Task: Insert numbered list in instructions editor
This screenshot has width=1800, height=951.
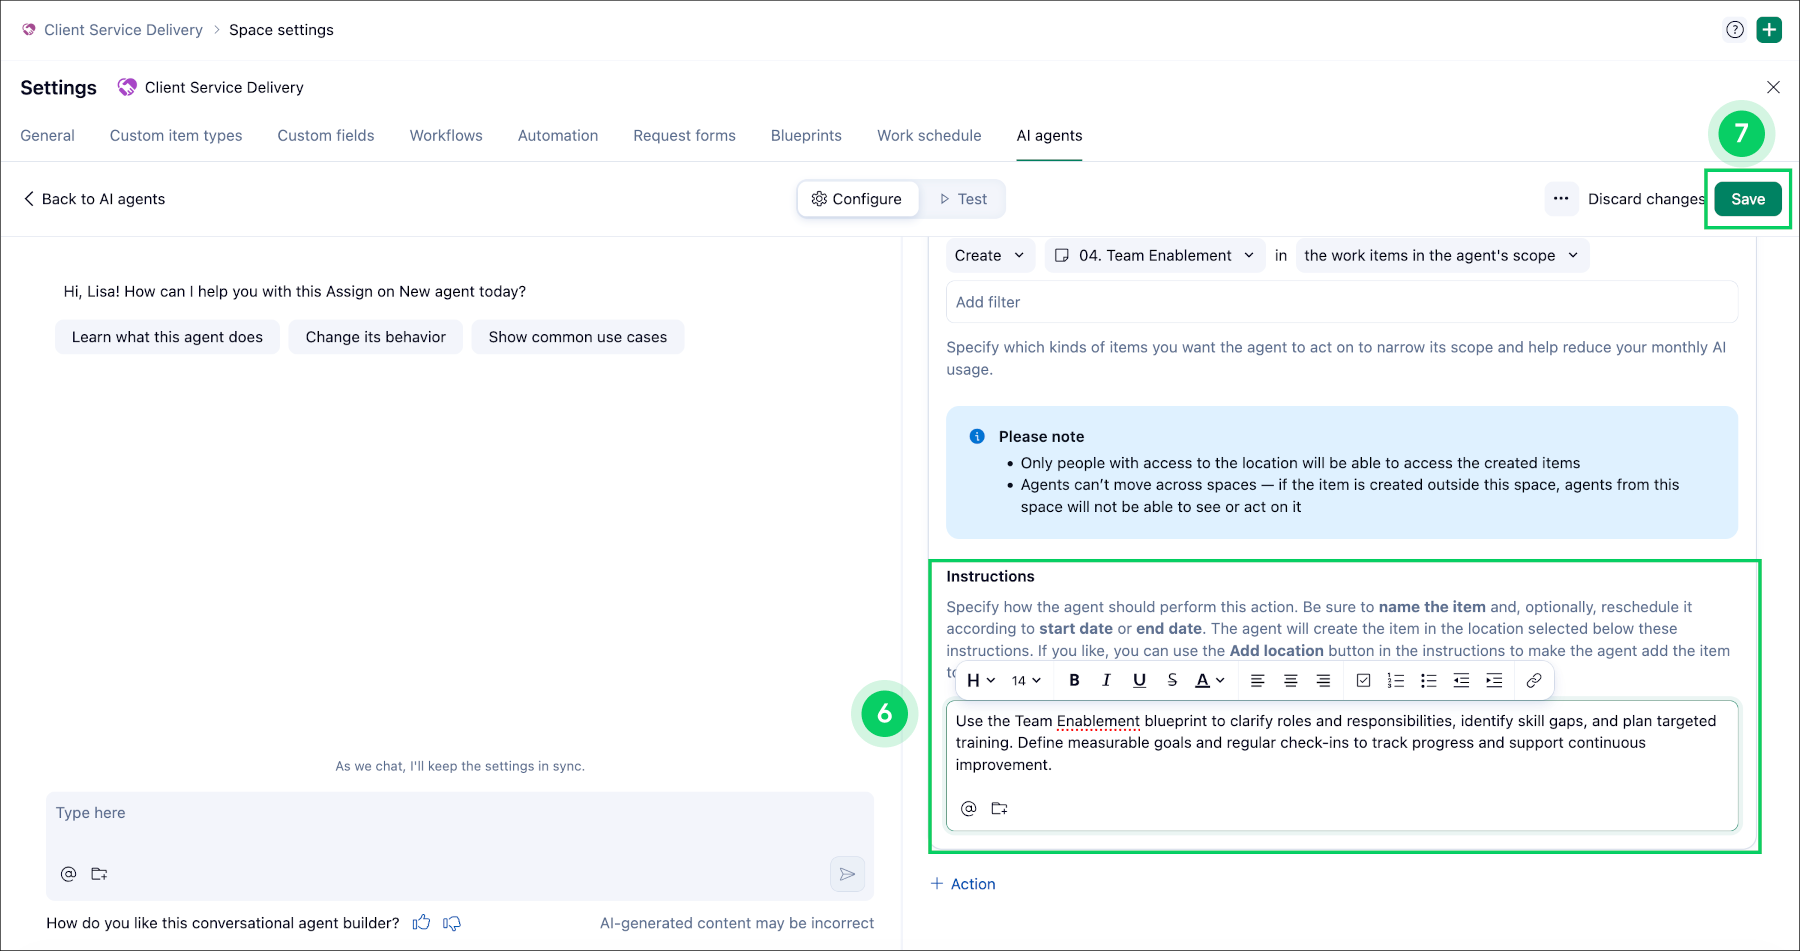Action: (x=1396, y=680)
